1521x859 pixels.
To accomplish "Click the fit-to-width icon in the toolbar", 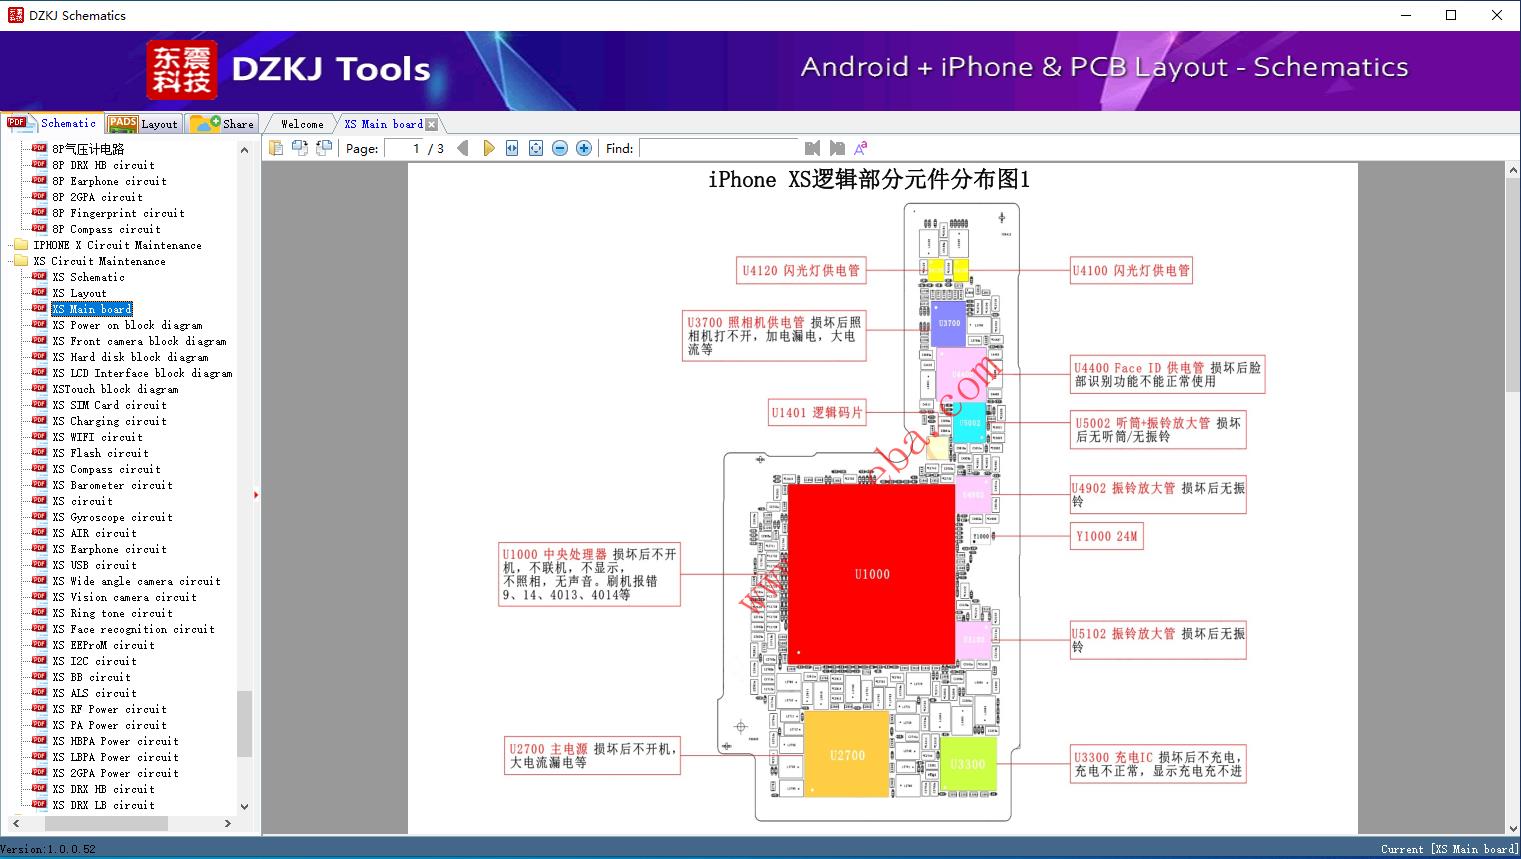I will click(512, 148).
